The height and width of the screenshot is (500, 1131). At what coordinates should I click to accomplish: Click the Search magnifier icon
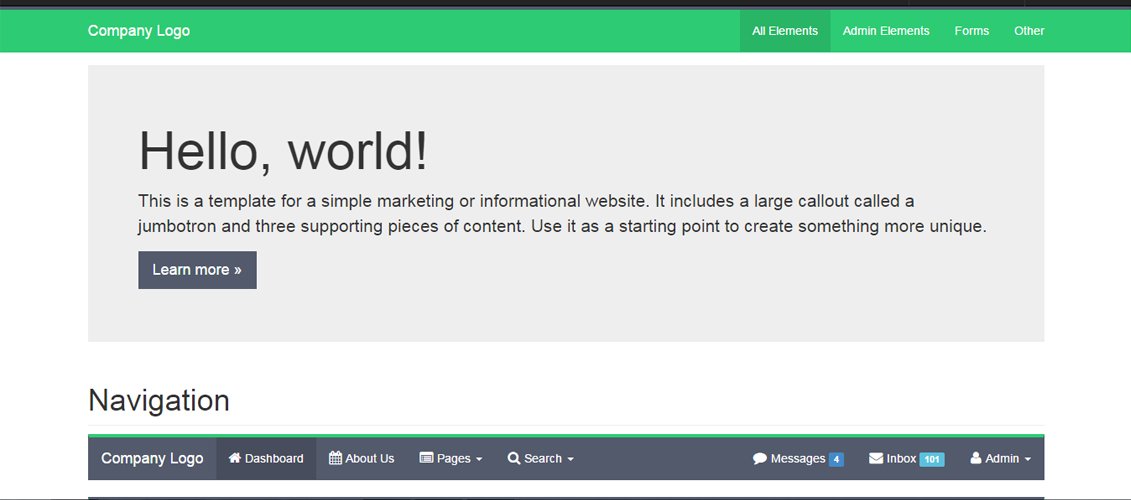[x=514, y=458]
